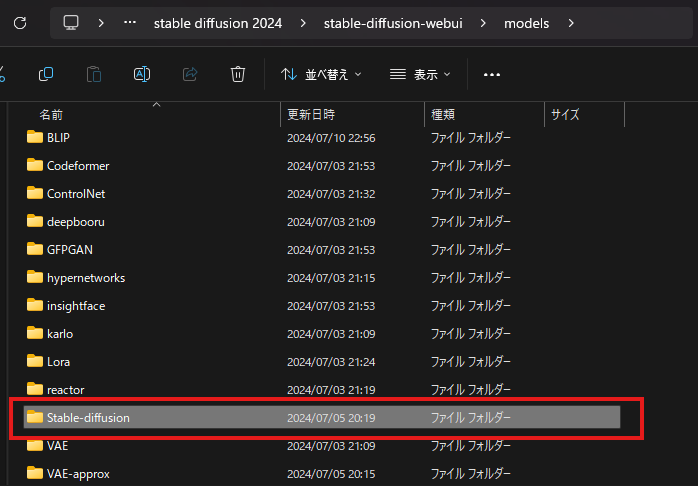Open the 表示 view dropdown
Viewport: 698px width, 486px height.
pyautogui.click(x=420, y=74)
